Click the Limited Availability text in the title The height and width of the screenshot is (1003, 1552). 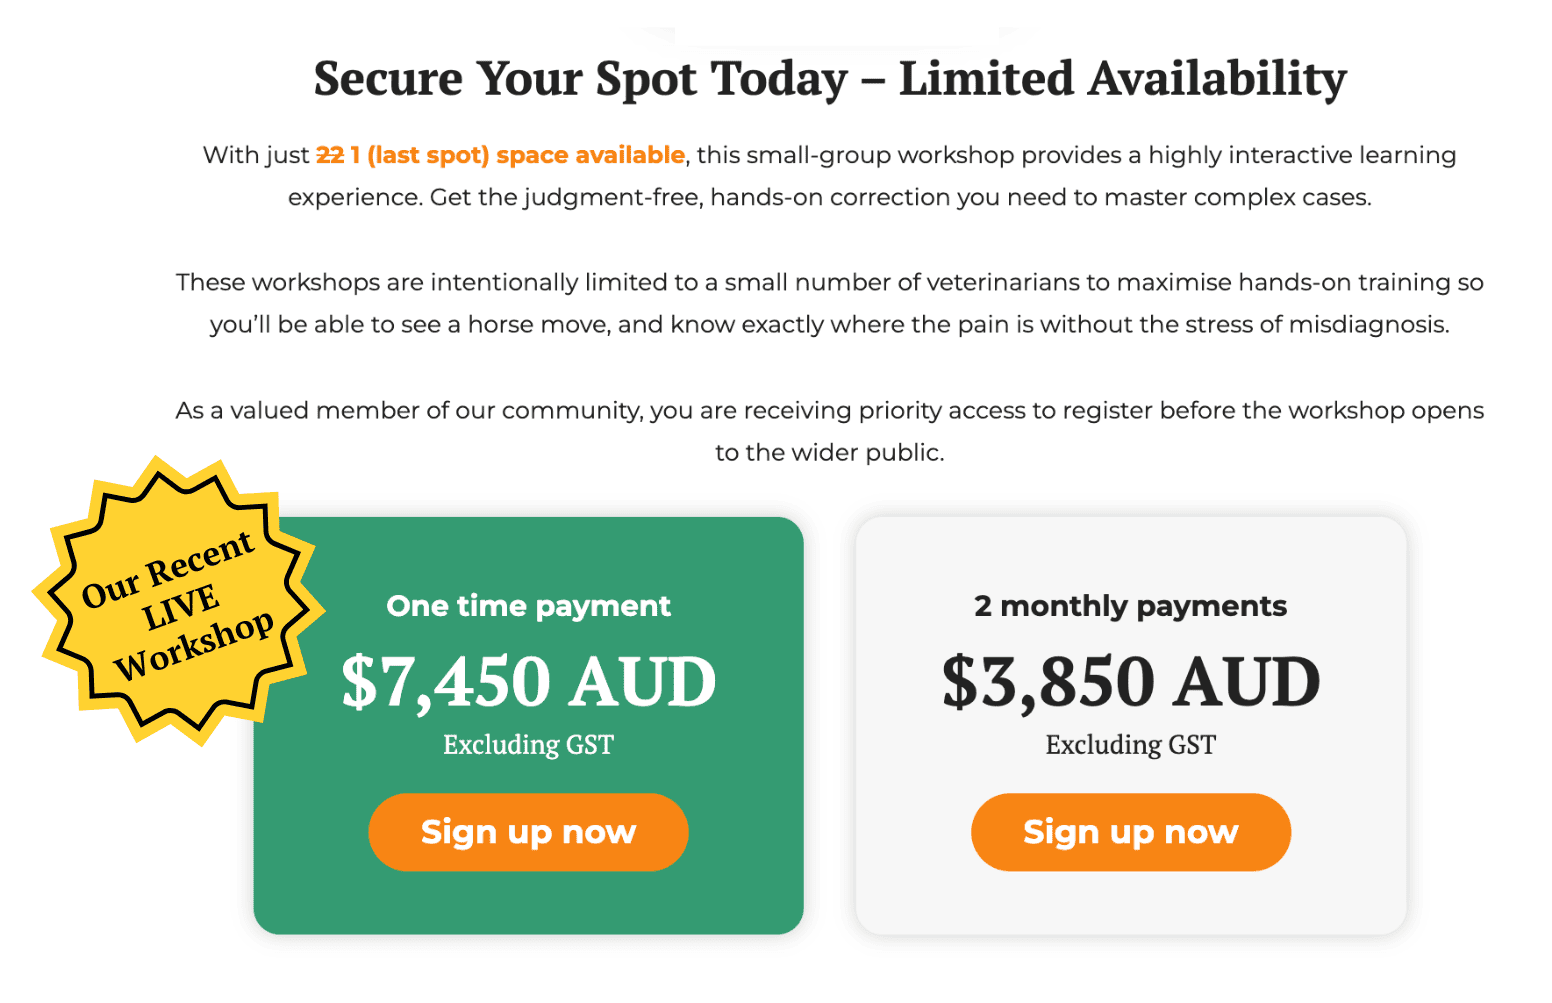1123,78
